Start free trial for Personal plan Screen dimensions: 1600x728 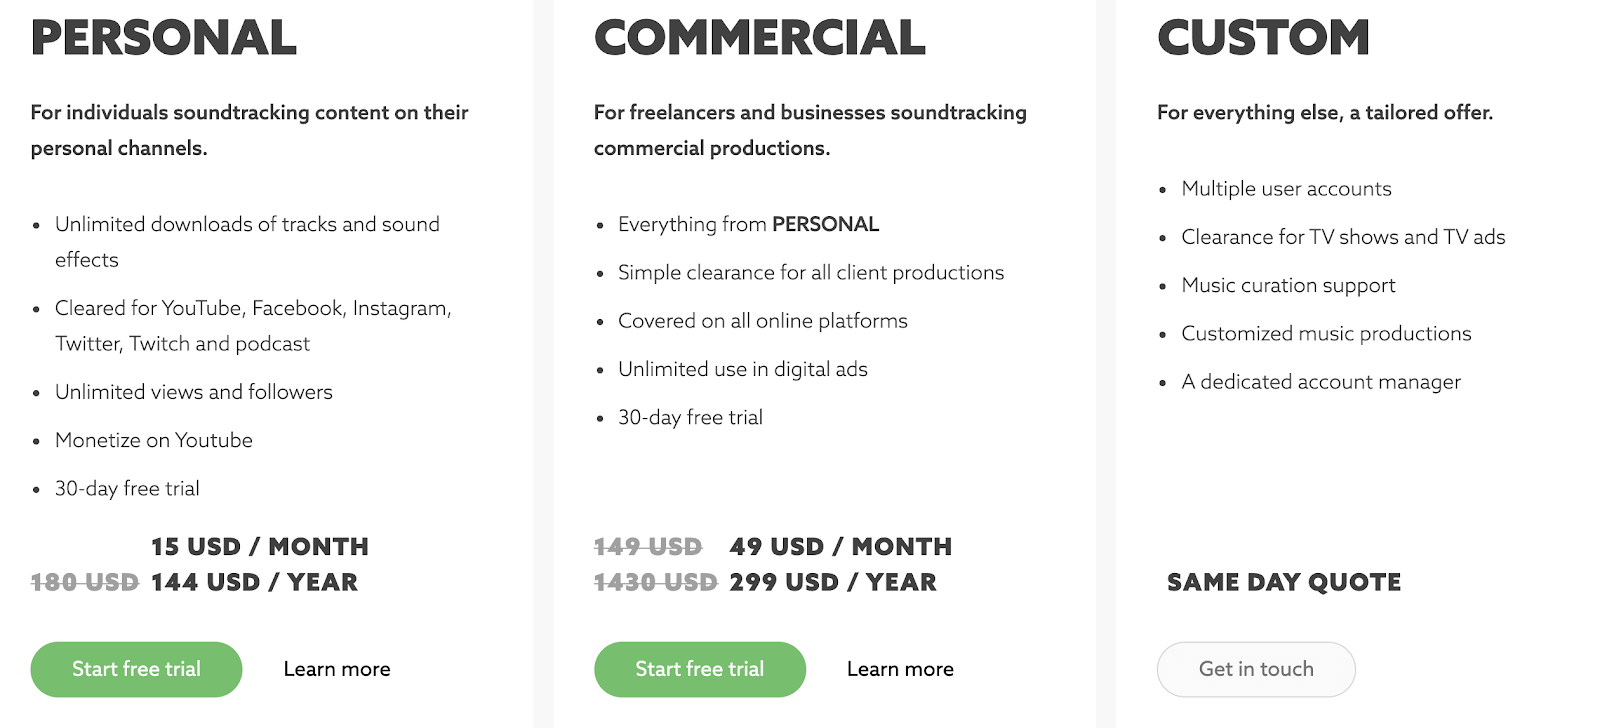point(136,669)
